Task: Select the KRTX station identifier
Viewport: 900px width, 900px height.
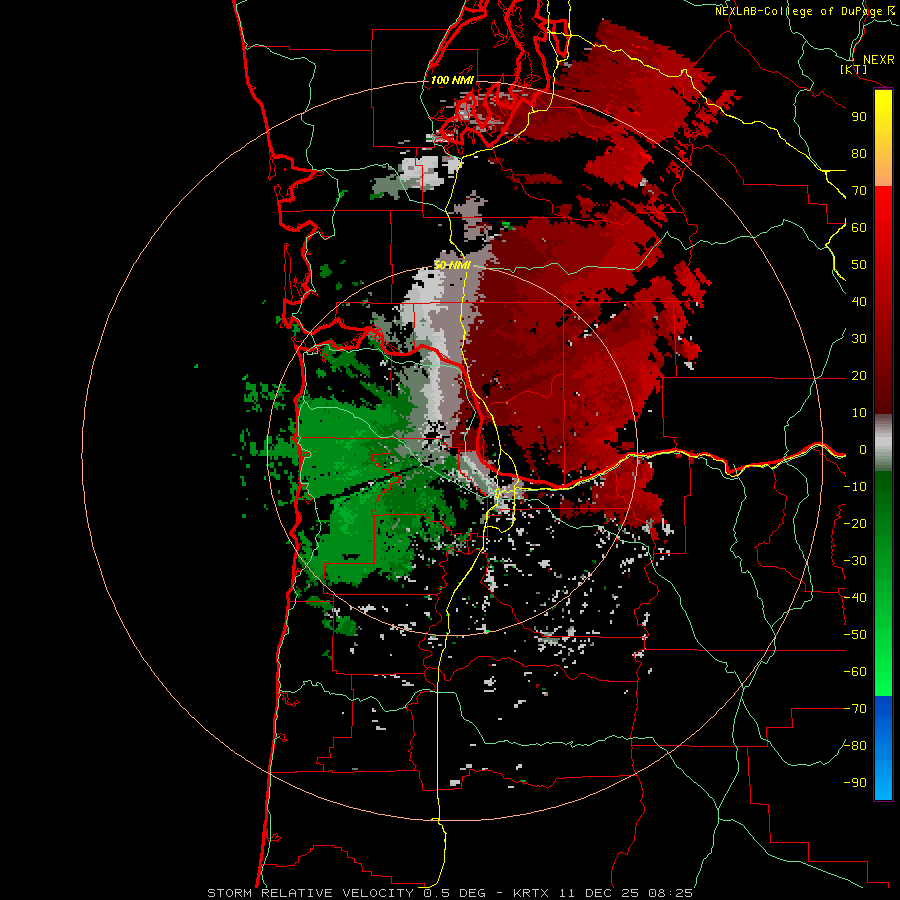Action: click(531, 893)
